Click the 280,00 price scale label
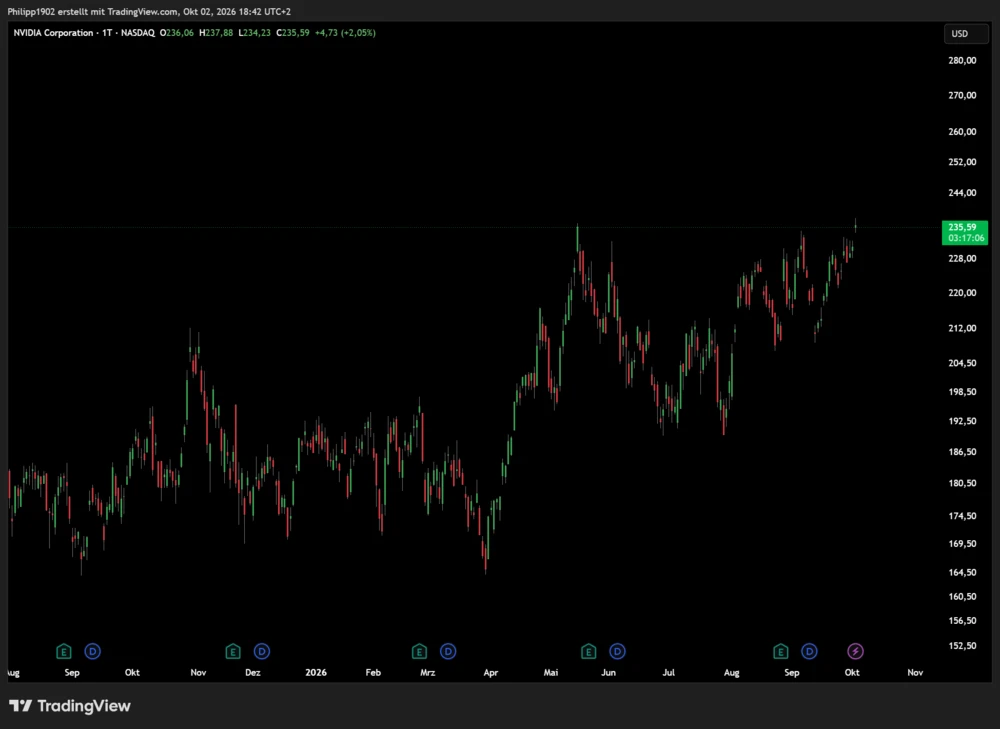Viewport: 1000px width, 729px height. click(x=962, y=60)
